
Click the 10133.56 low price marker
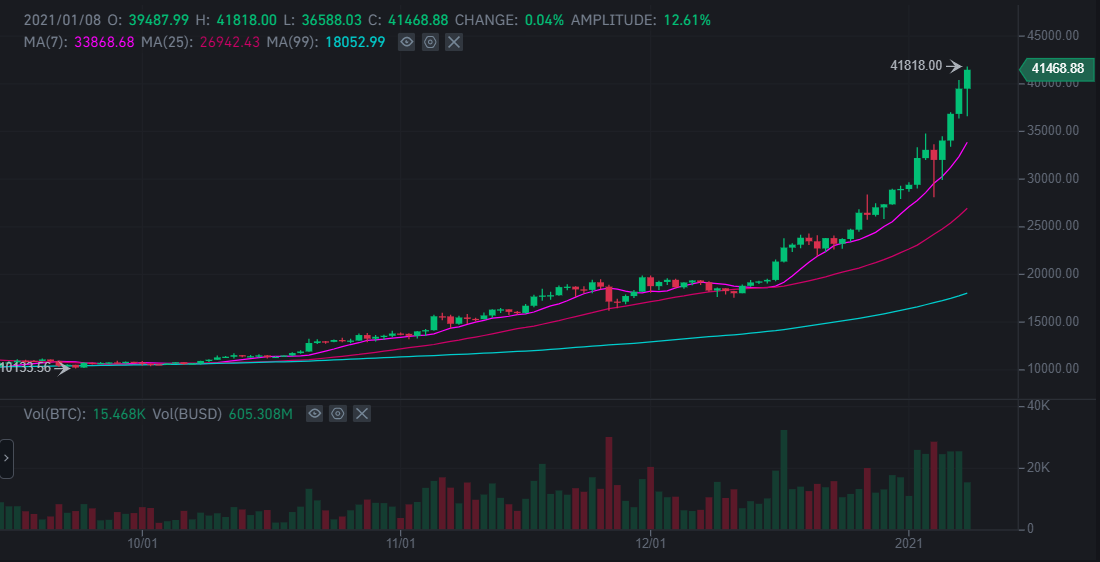coord(24,368)
